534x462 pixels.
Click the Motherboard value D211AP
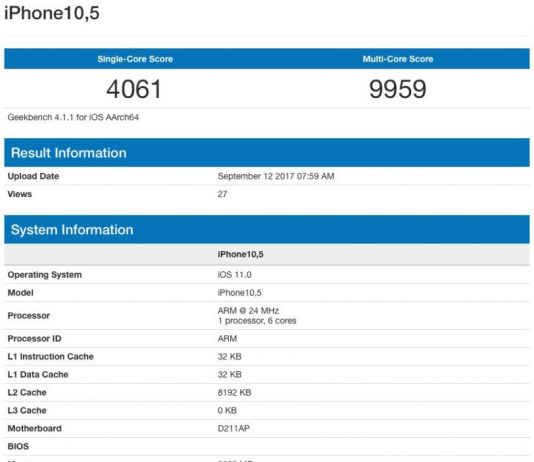tap(234, 428)
